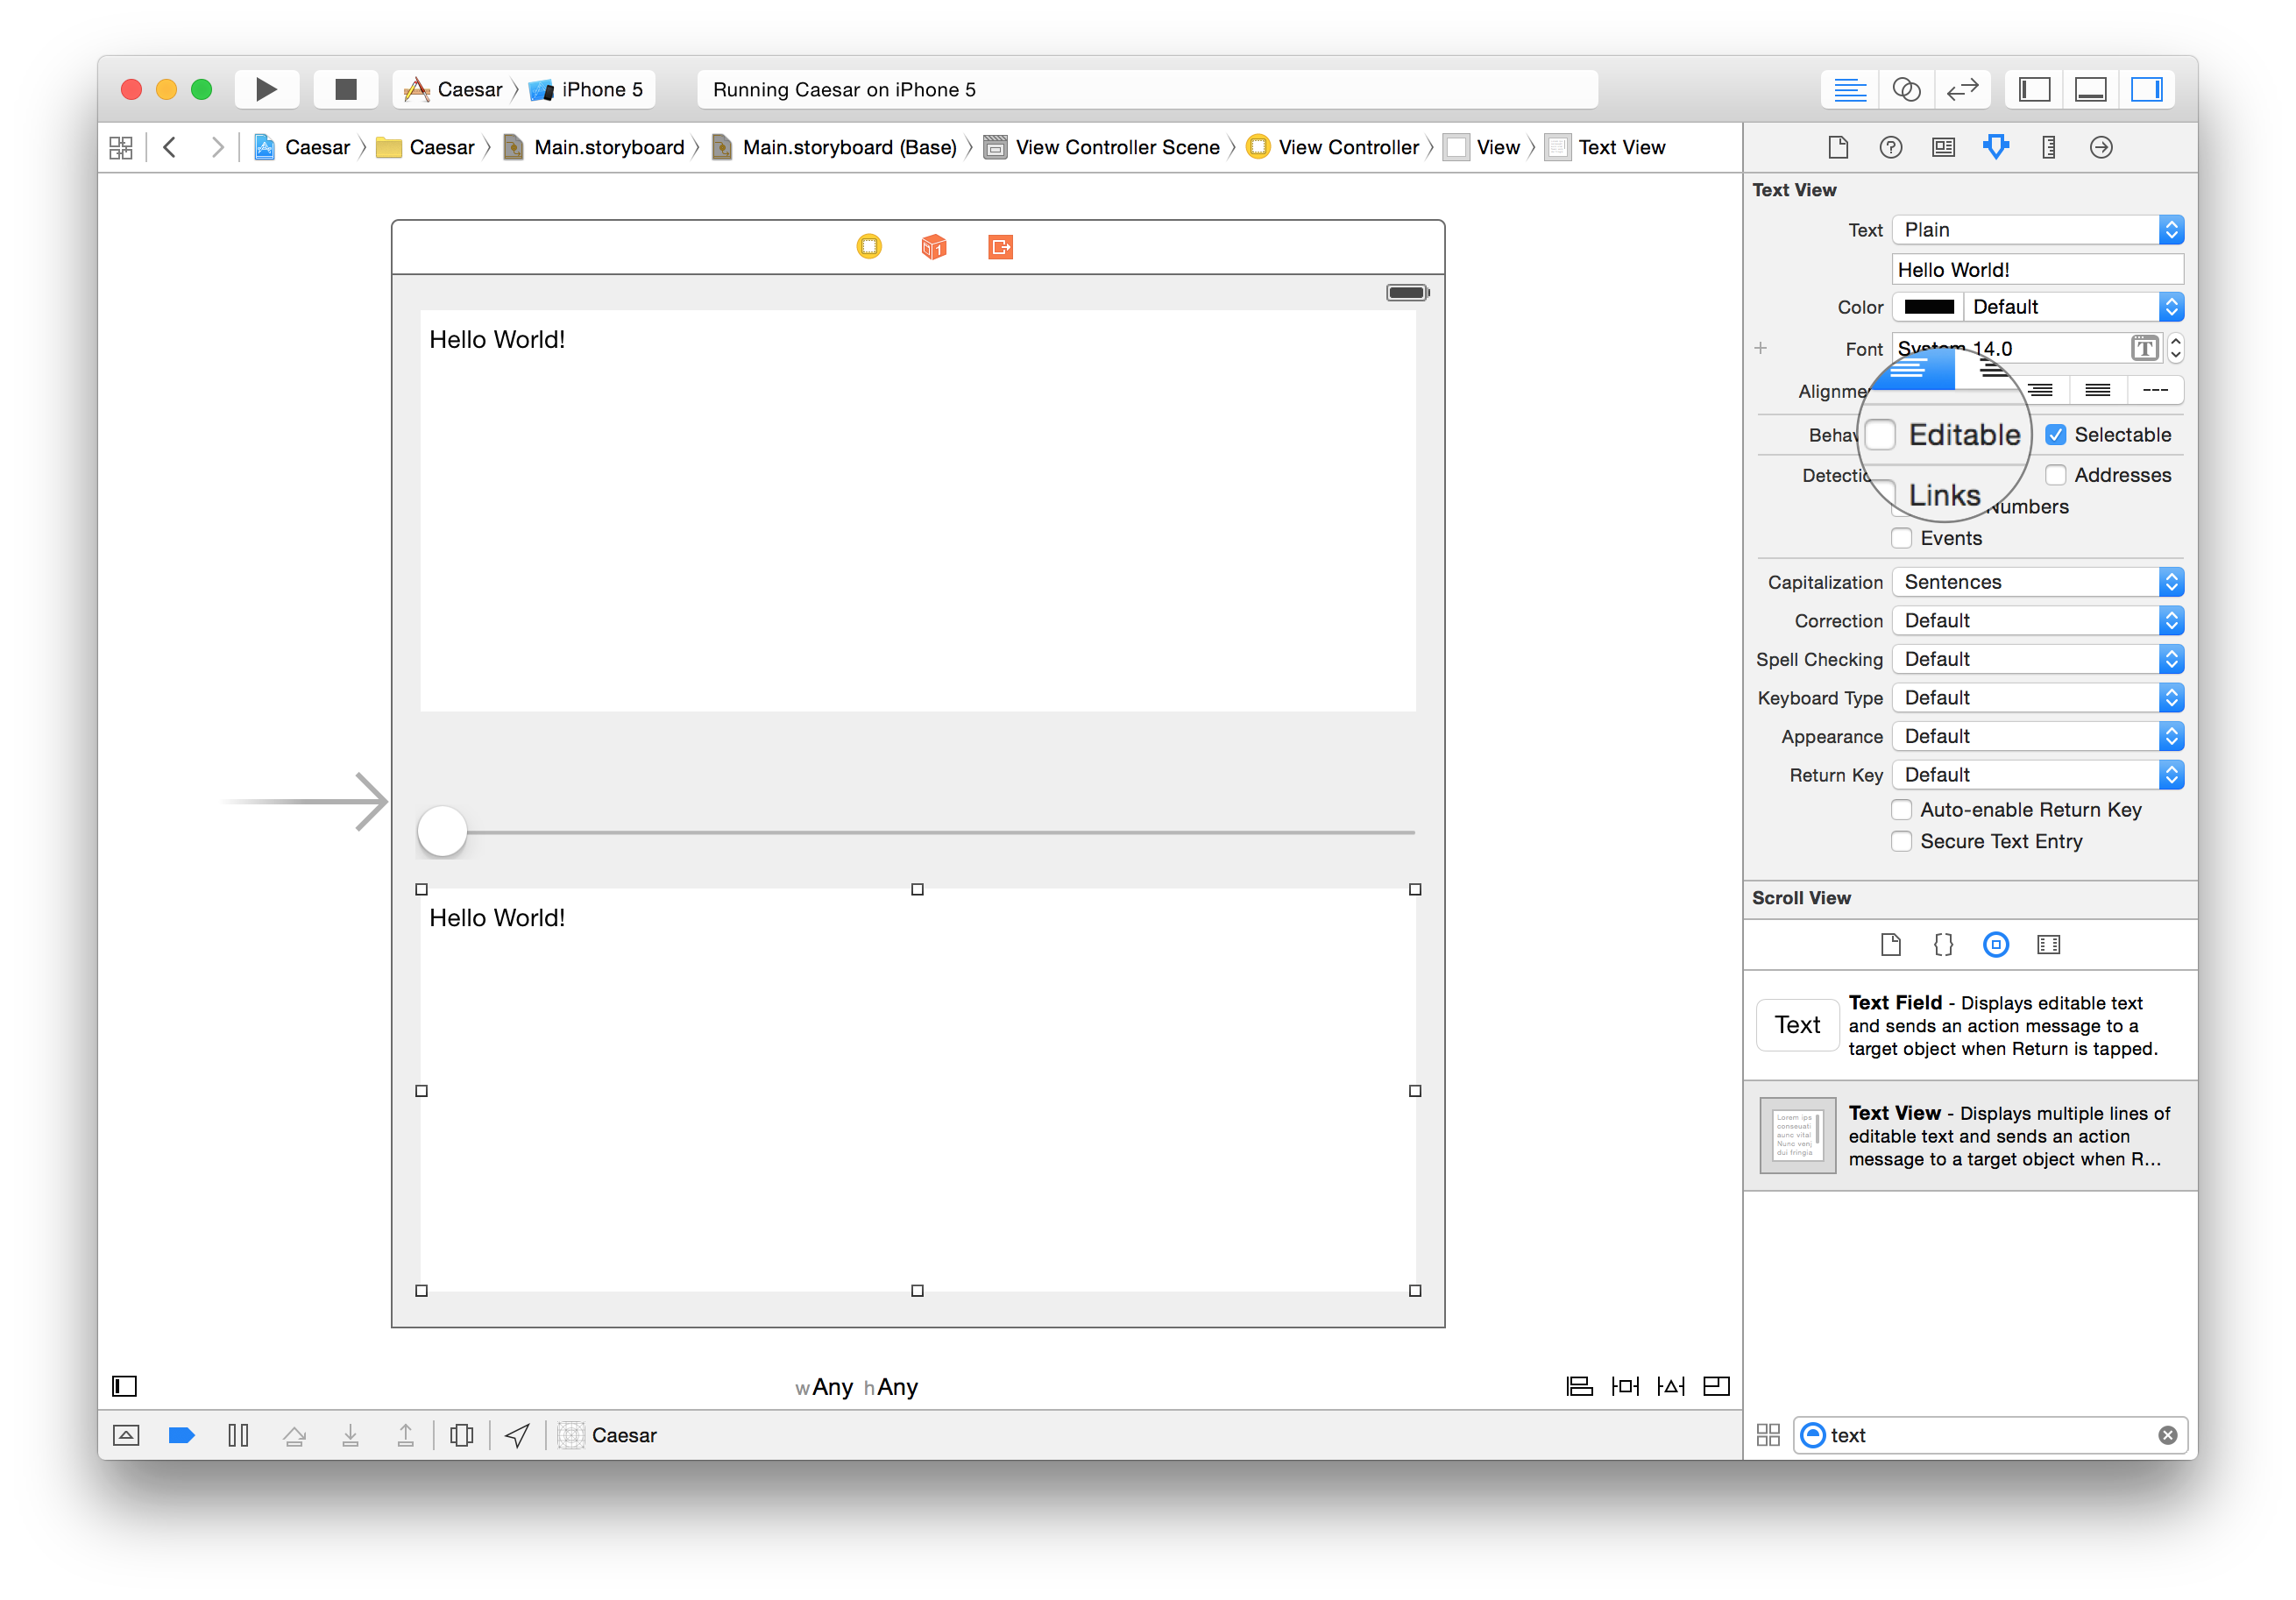This screenshot has height=1600, width=2296.
Task: Open the File inspector tab
Action: click(1838, 148)
